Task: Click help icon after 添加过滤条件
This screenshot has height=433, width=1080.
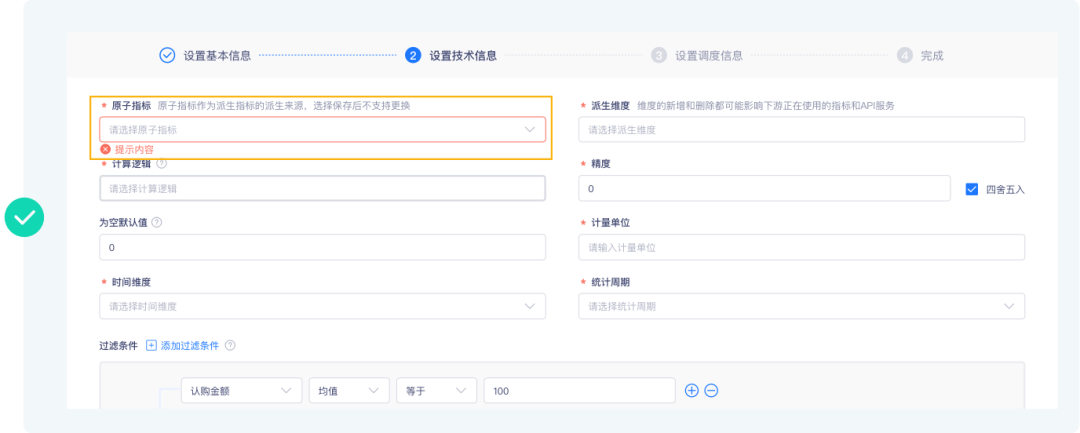Action: pyautogui.click(x=230, y=345)
